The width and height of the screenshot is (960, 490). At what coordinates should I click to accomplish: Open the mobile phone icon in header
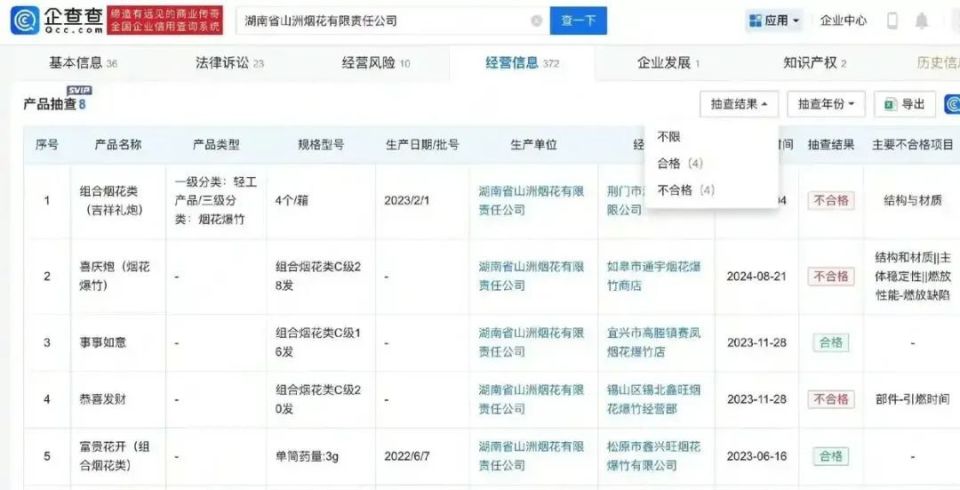(892, 21)
